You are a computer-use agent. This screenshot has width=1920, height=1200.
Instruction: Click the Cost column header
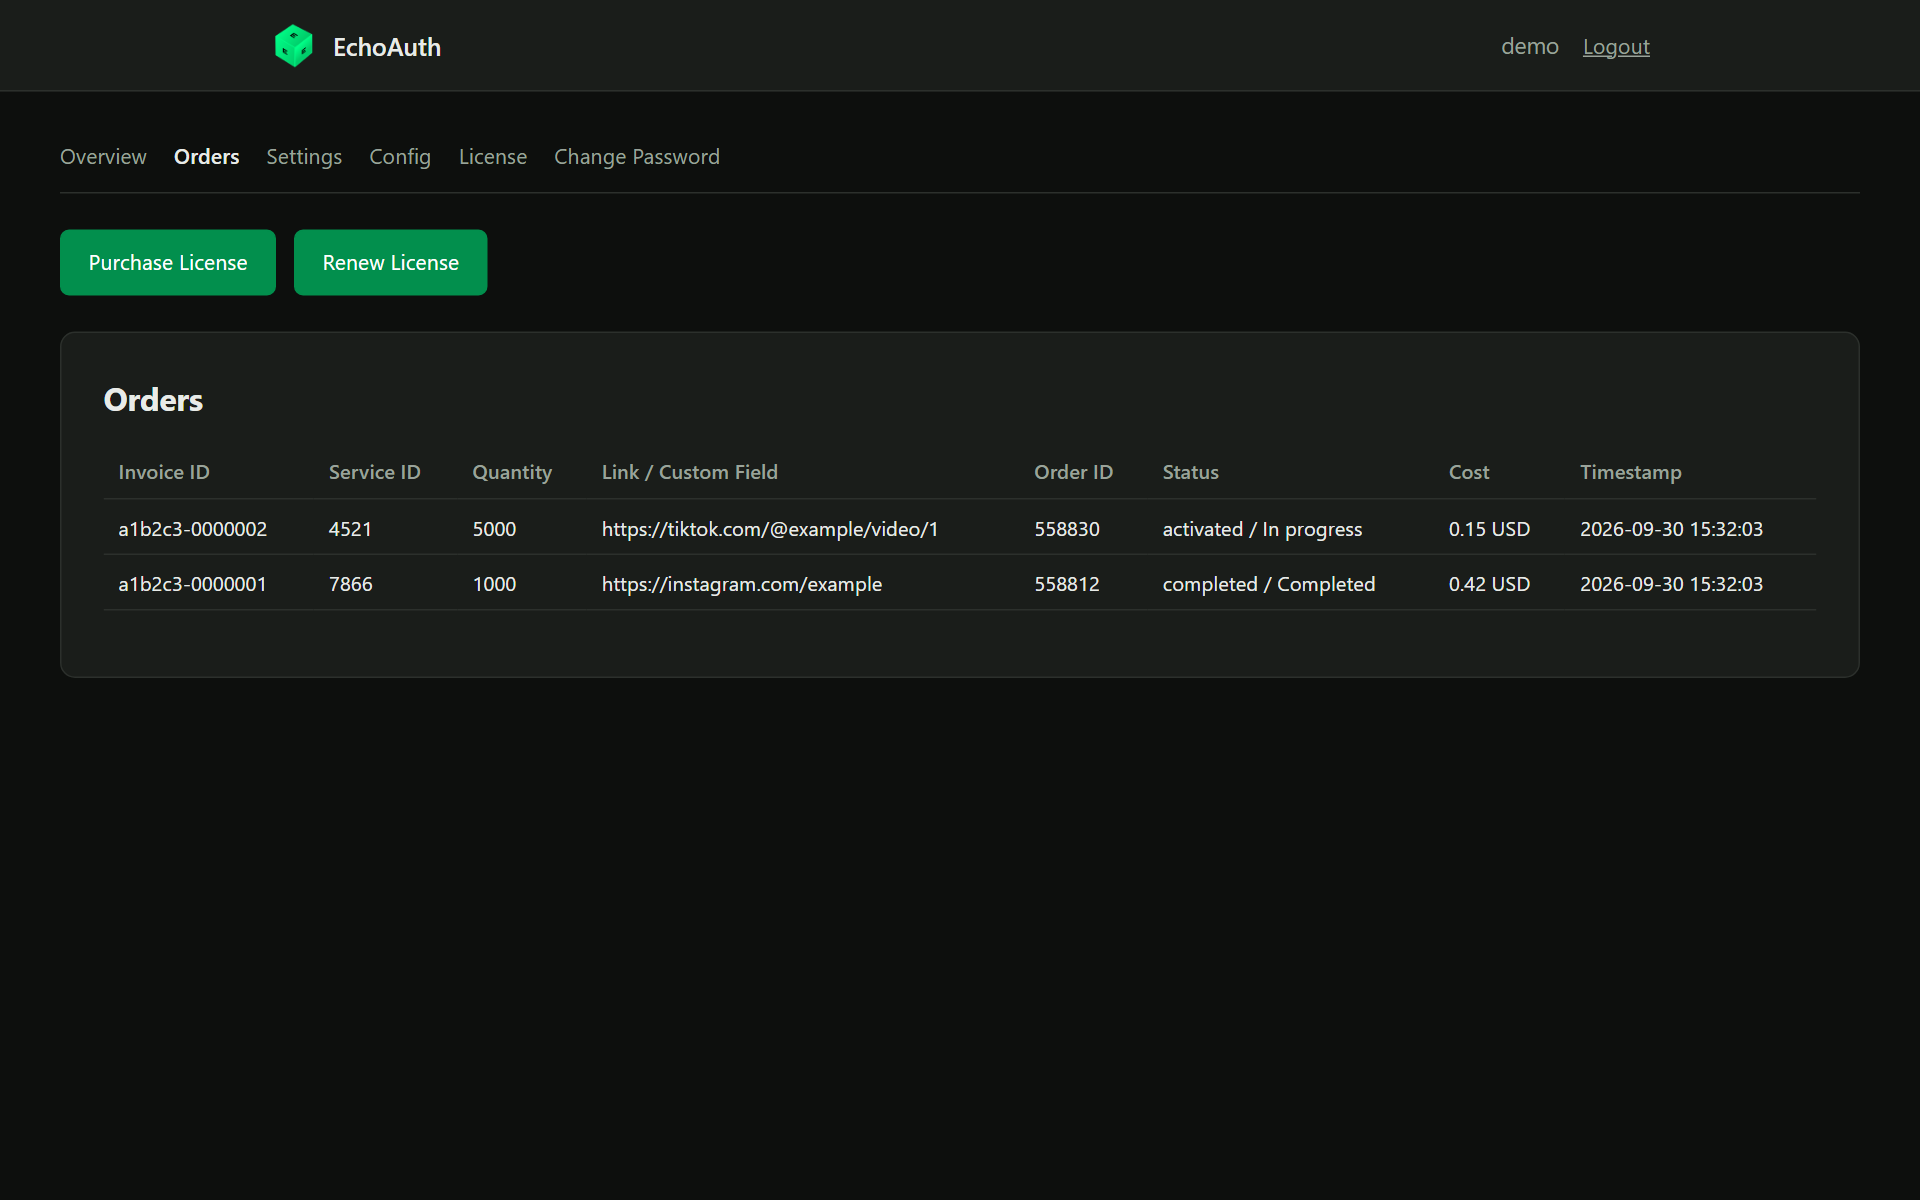[x=1469, y=472]
